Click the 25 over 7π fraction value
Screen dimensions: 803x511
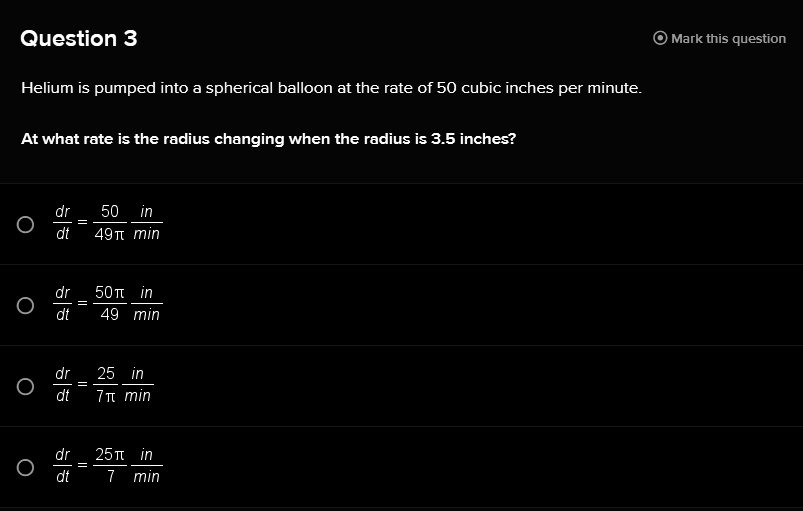pyautogui.click(x=105, y=385)
